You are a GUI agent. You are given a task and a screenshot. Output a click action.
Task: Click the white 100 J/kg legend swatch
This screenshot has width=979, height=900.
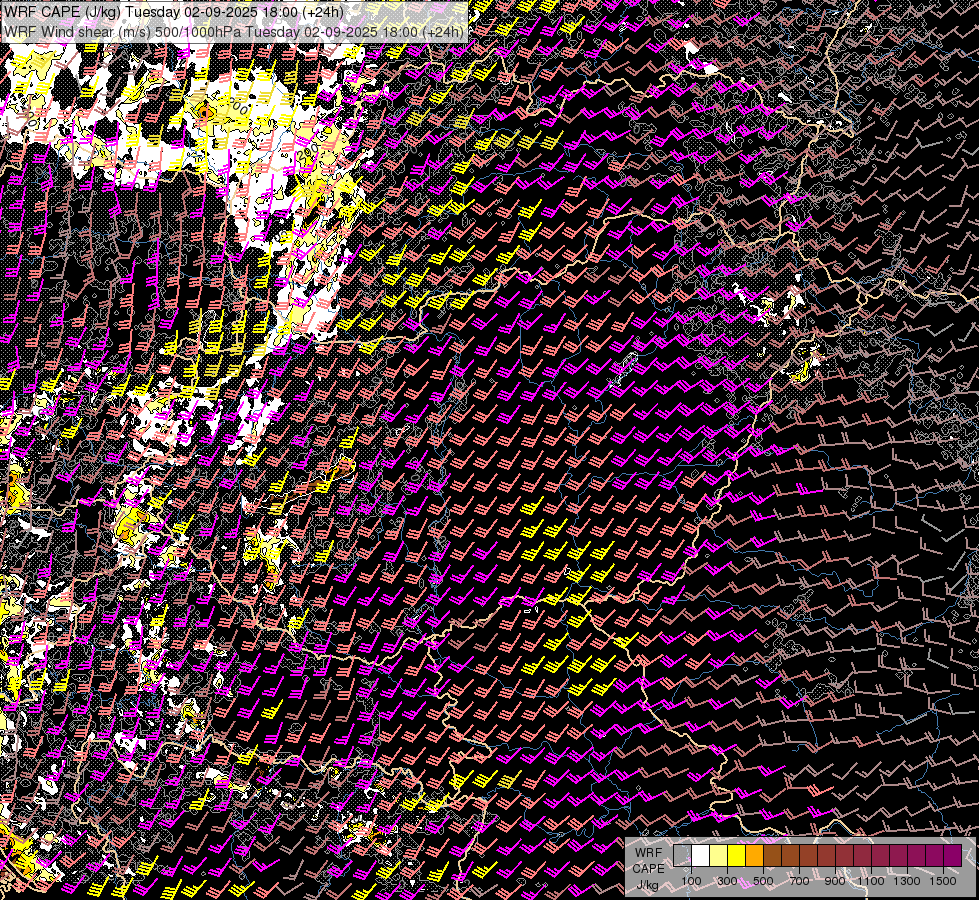[x=700, y=855]
